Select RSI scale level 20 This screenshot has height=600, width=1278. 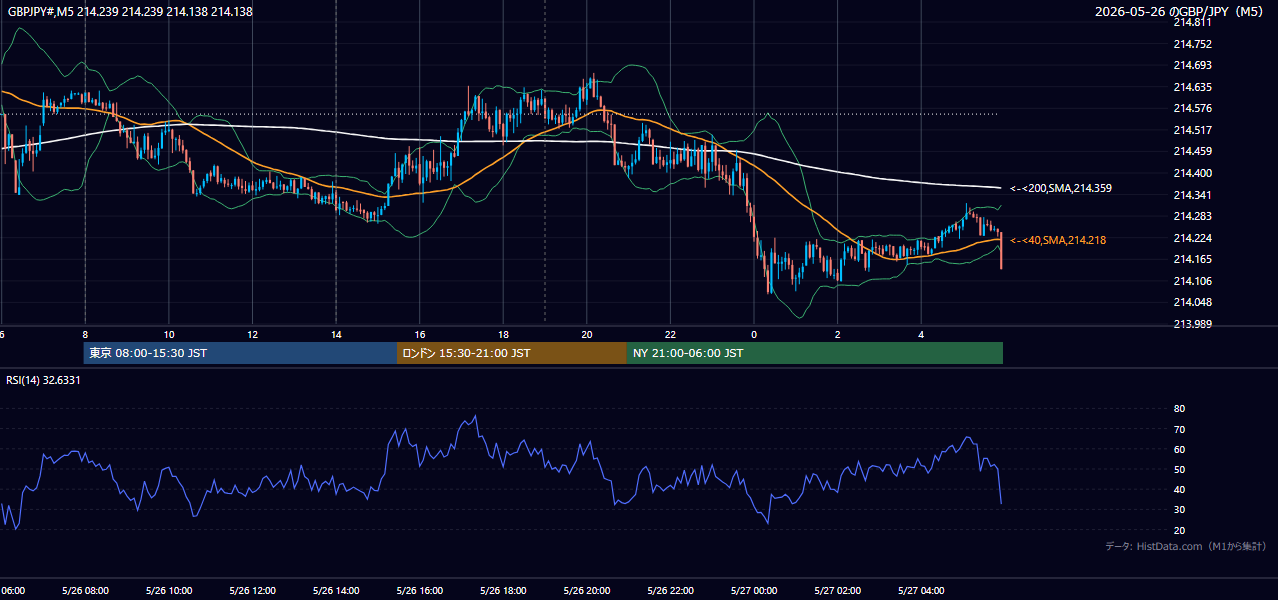[x=1179, y=530]
